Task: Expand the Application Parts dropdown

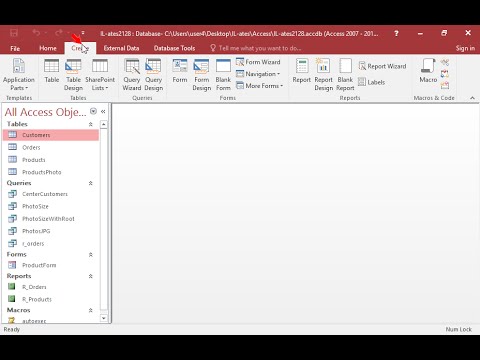Action: pyautogui.click(x=19, y=75)
